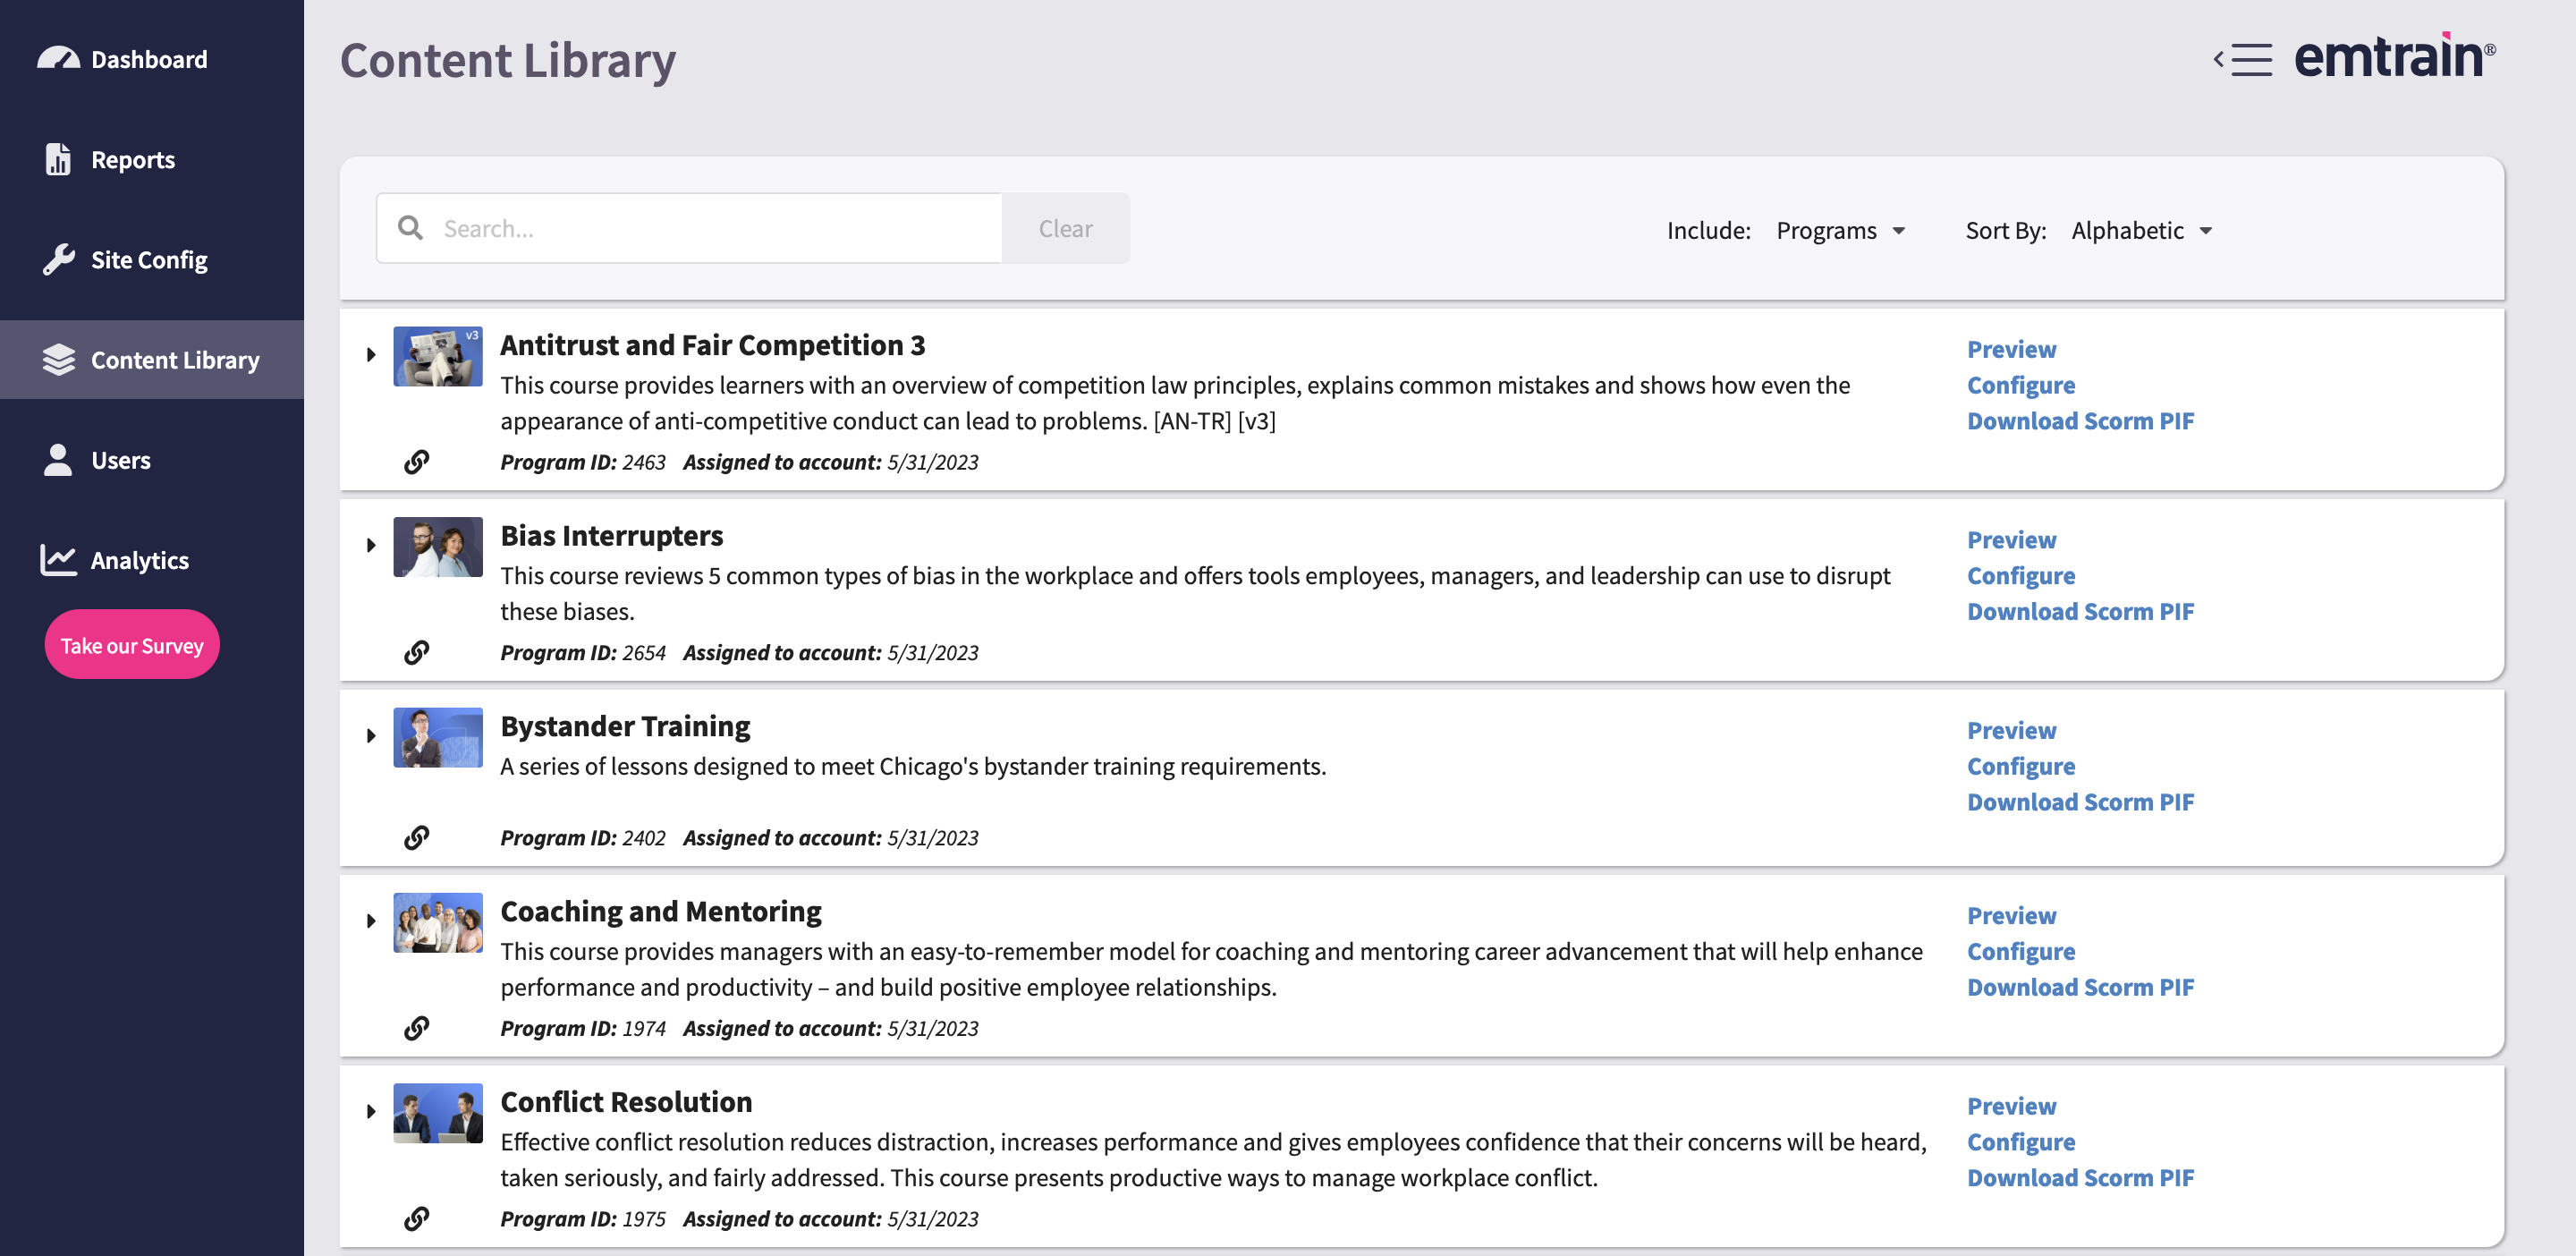
Task: Go to Content Library in sidebar
Action: click(x=152, y=360)
